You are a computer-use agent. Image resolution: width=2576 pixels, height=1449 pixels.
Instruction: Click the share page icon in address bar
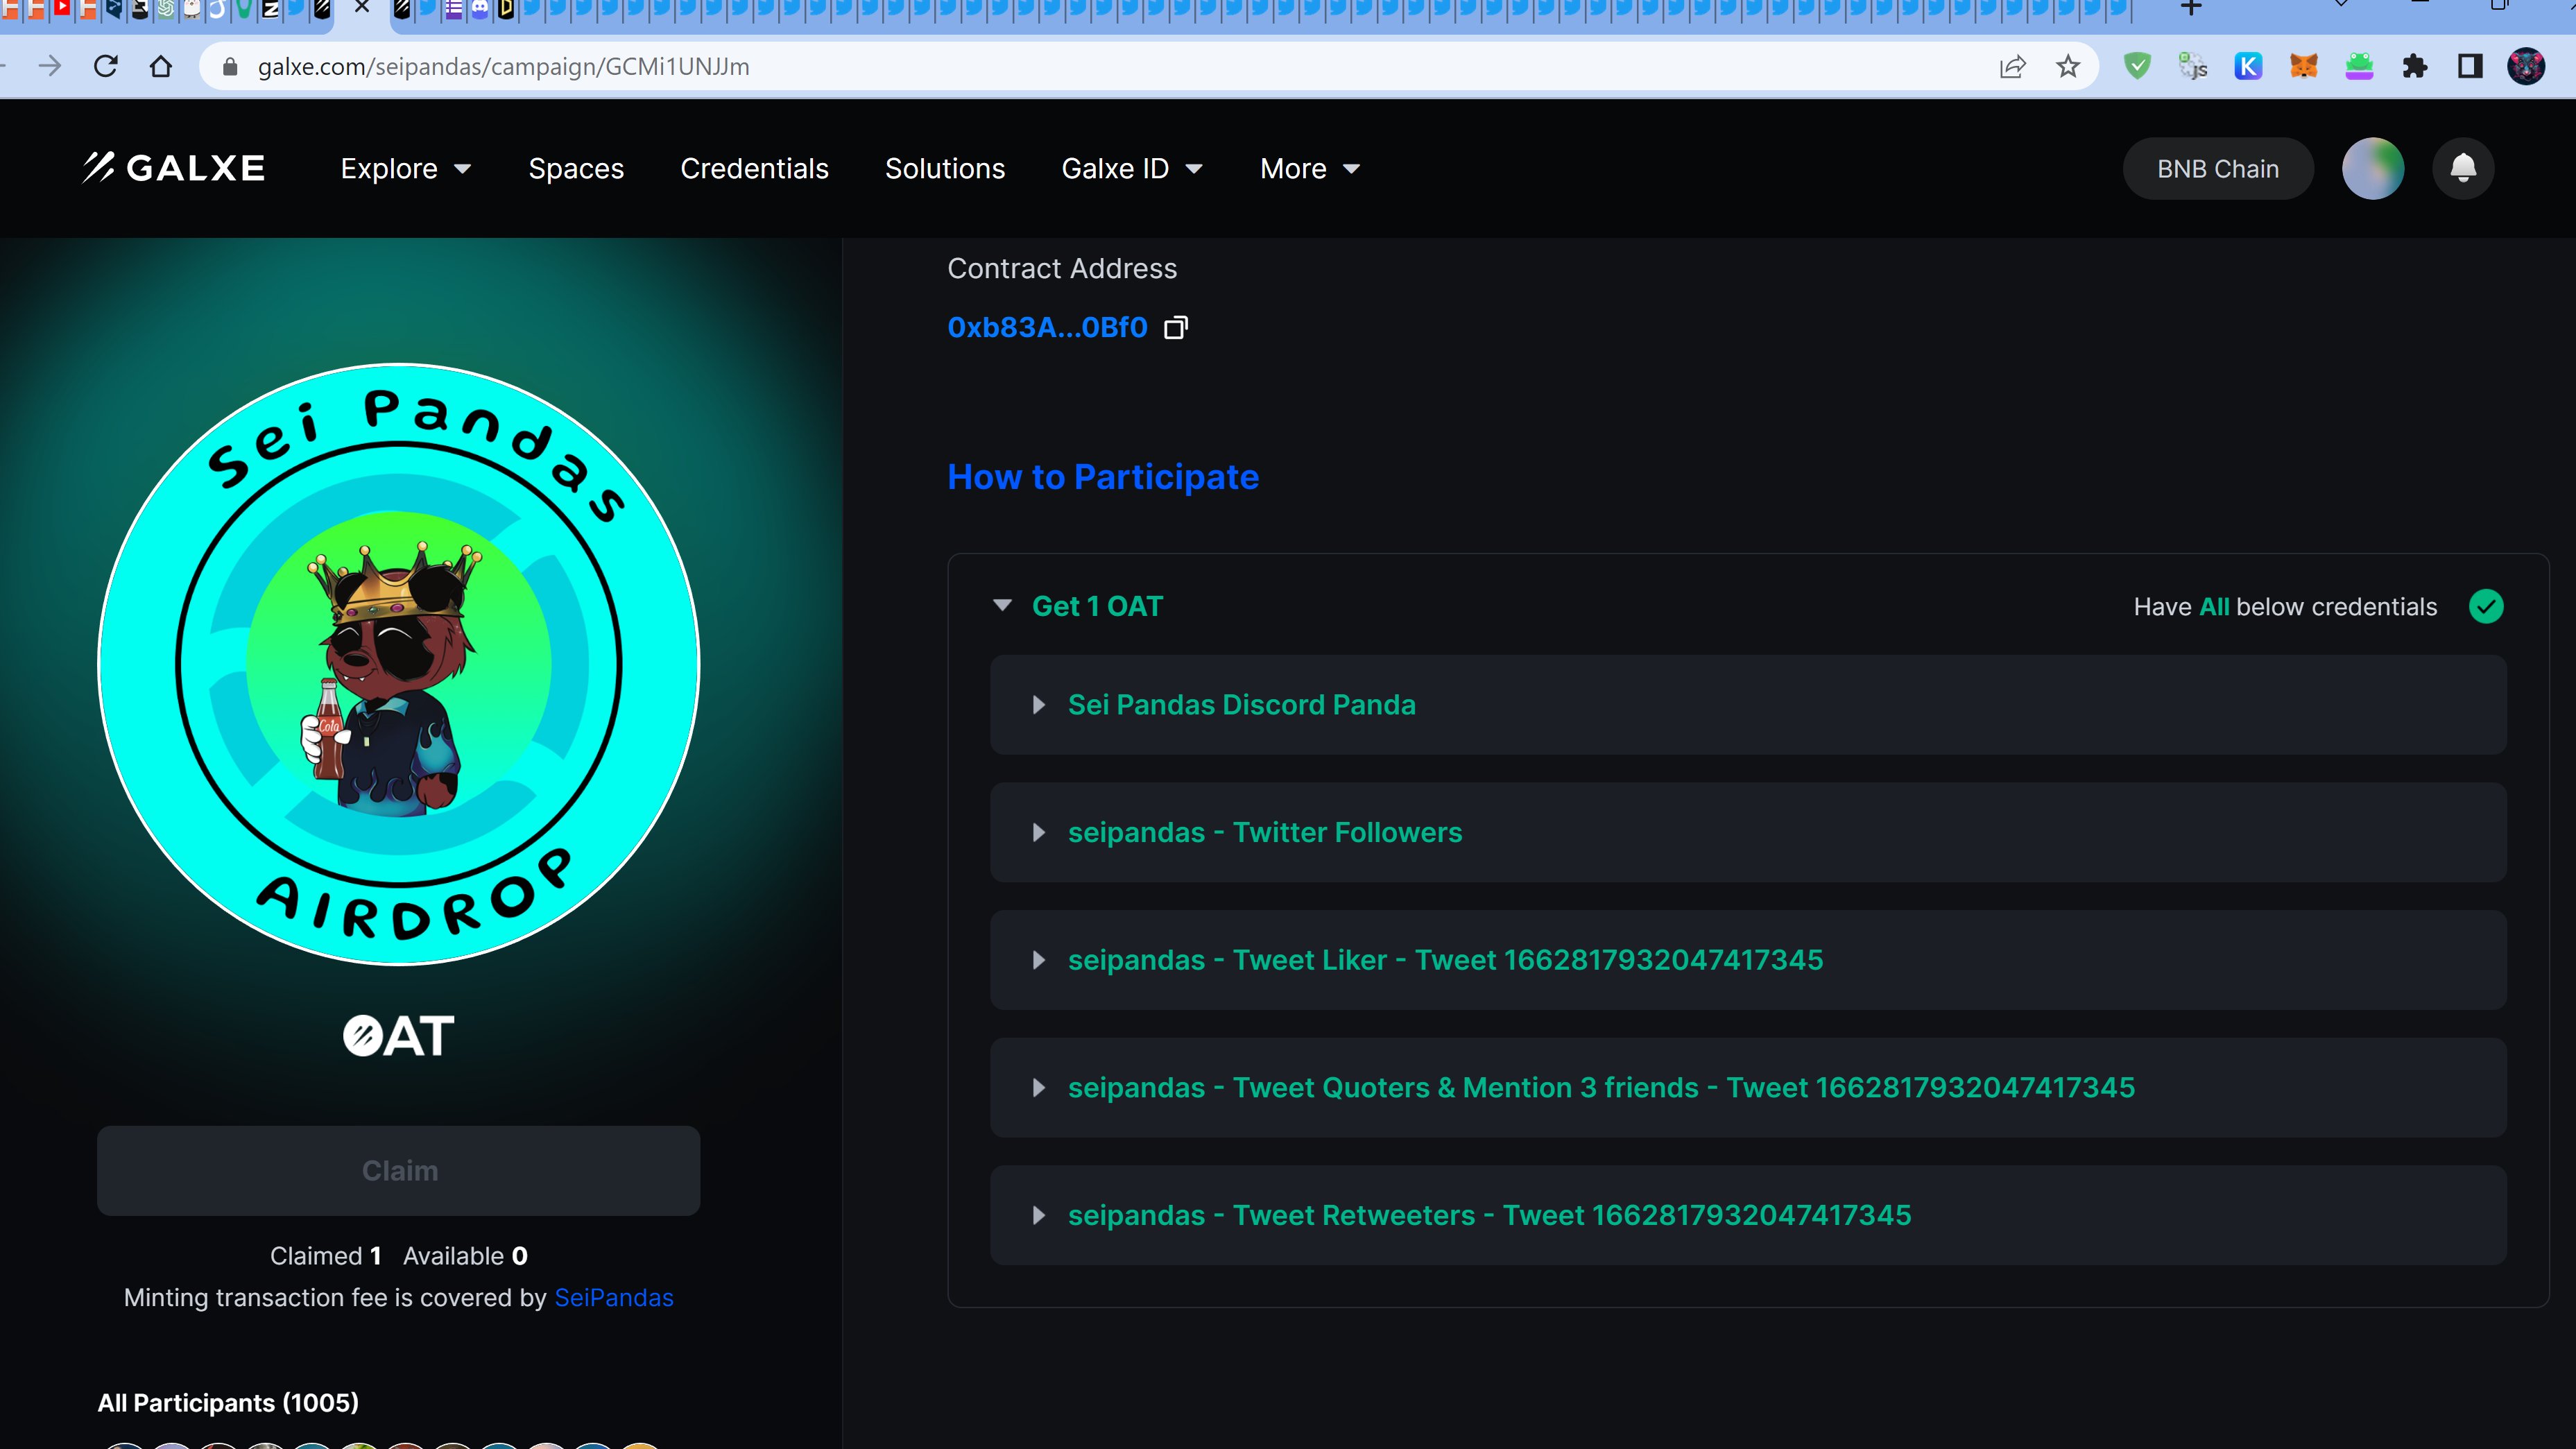[2012, 67]
